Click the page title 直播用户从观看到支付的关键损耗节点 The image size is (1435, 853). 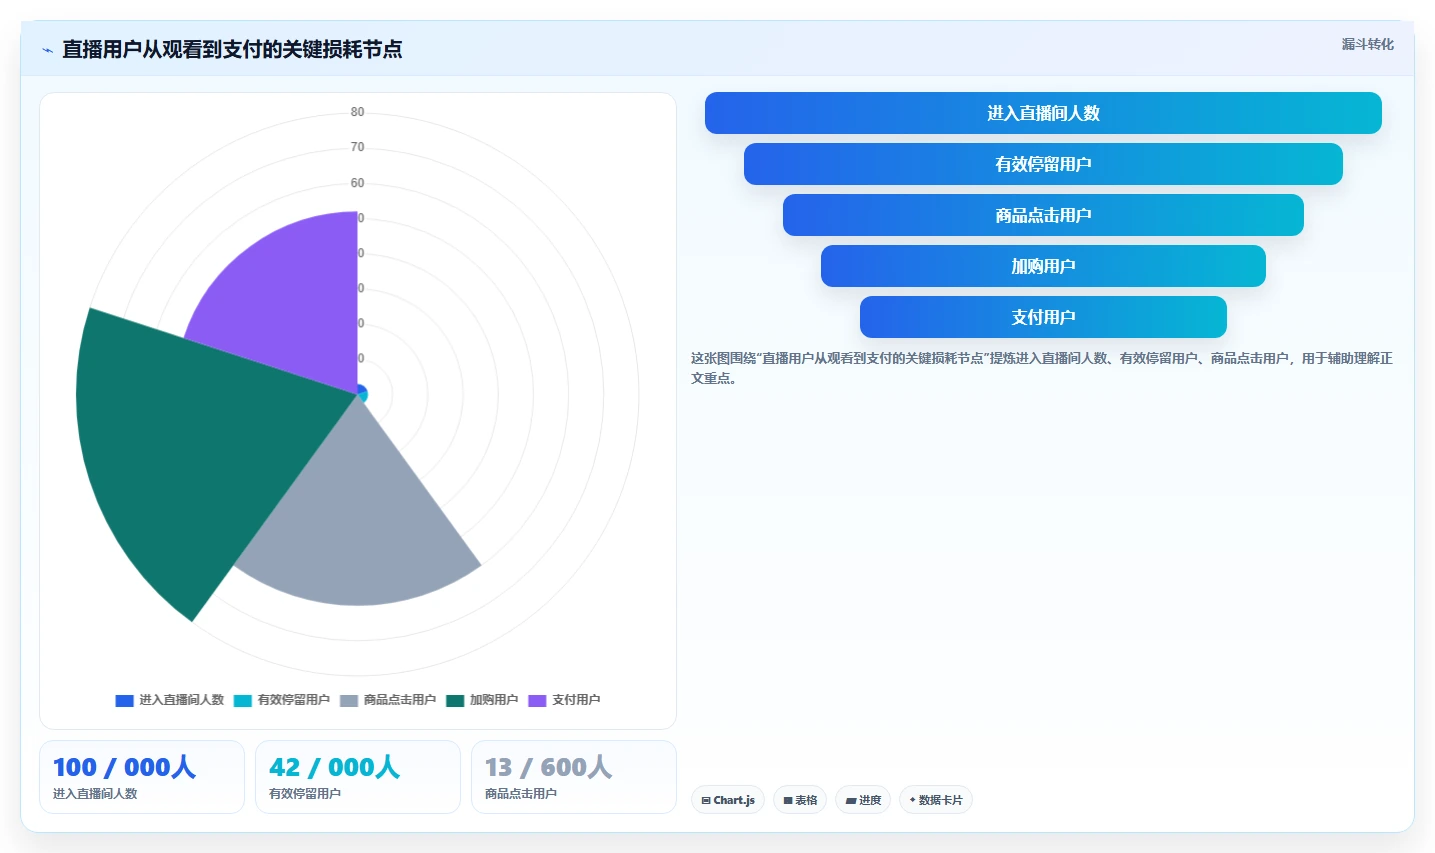232,49
